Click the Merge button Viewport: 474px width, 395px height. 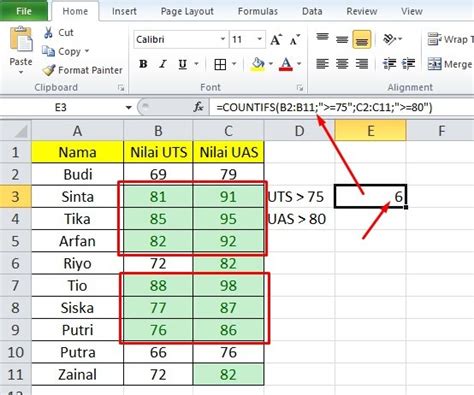coord(450,64)
